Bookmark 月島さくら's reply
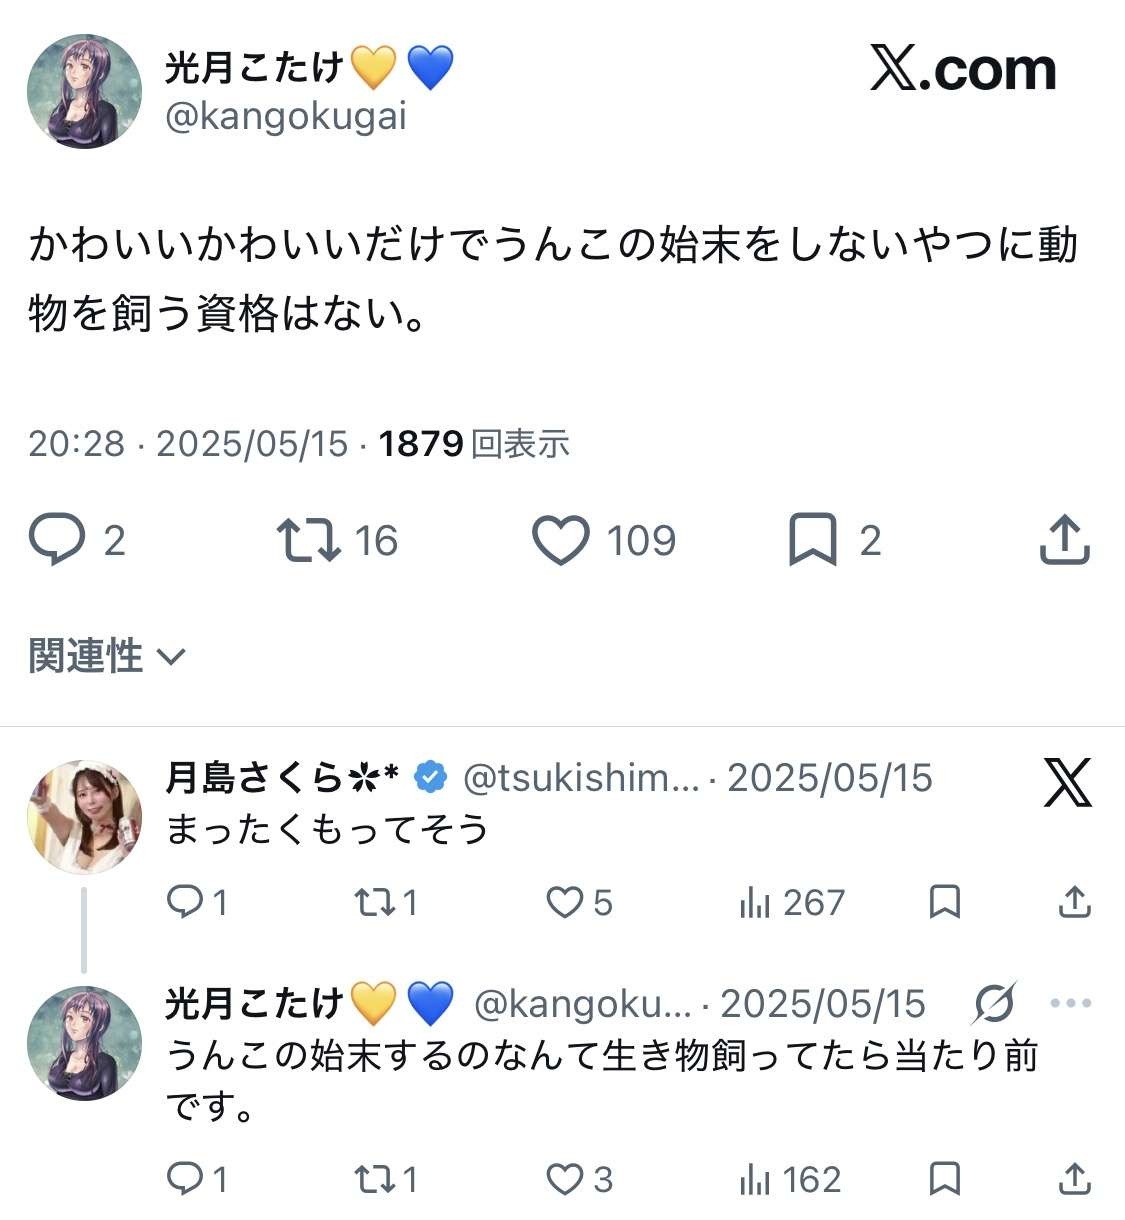The height and width of the screenshot is (1220, 1125). click(944, 902)
